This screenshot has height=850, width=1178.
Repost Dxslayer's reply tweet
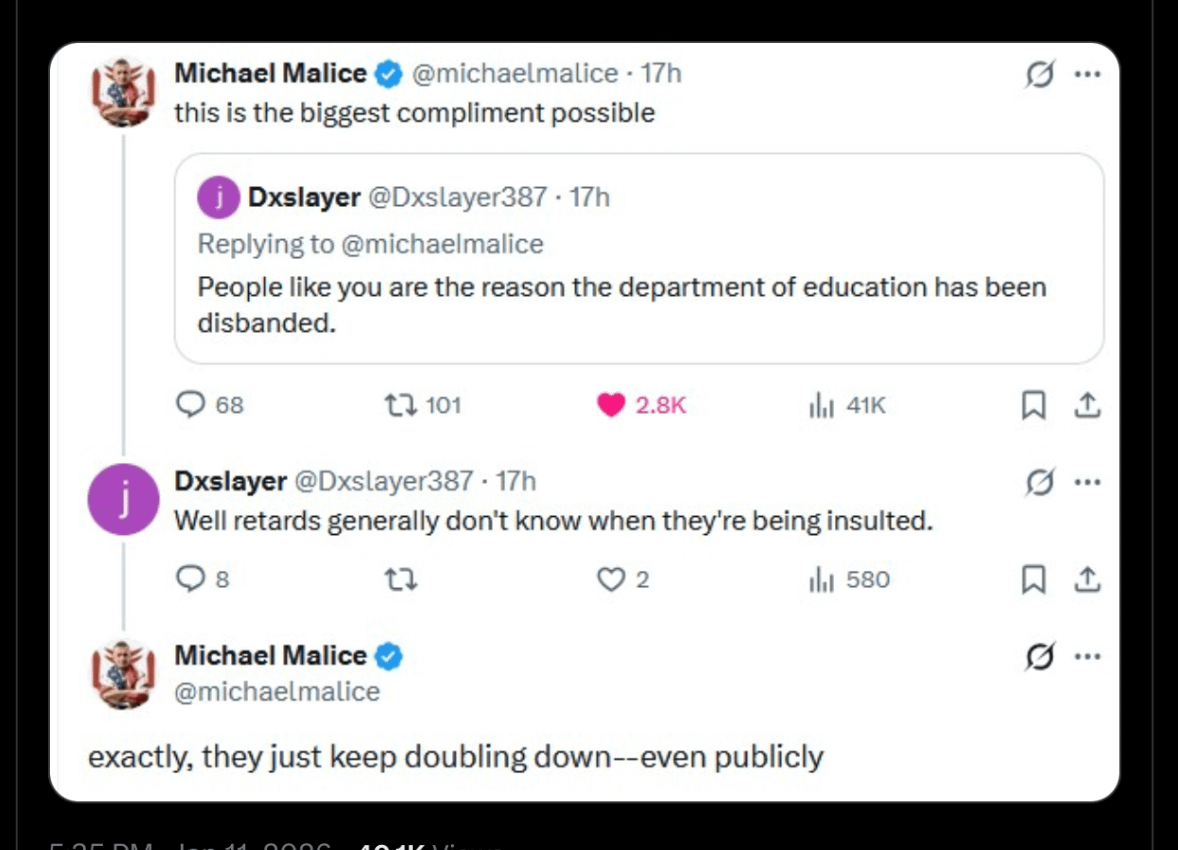(400, 580)
